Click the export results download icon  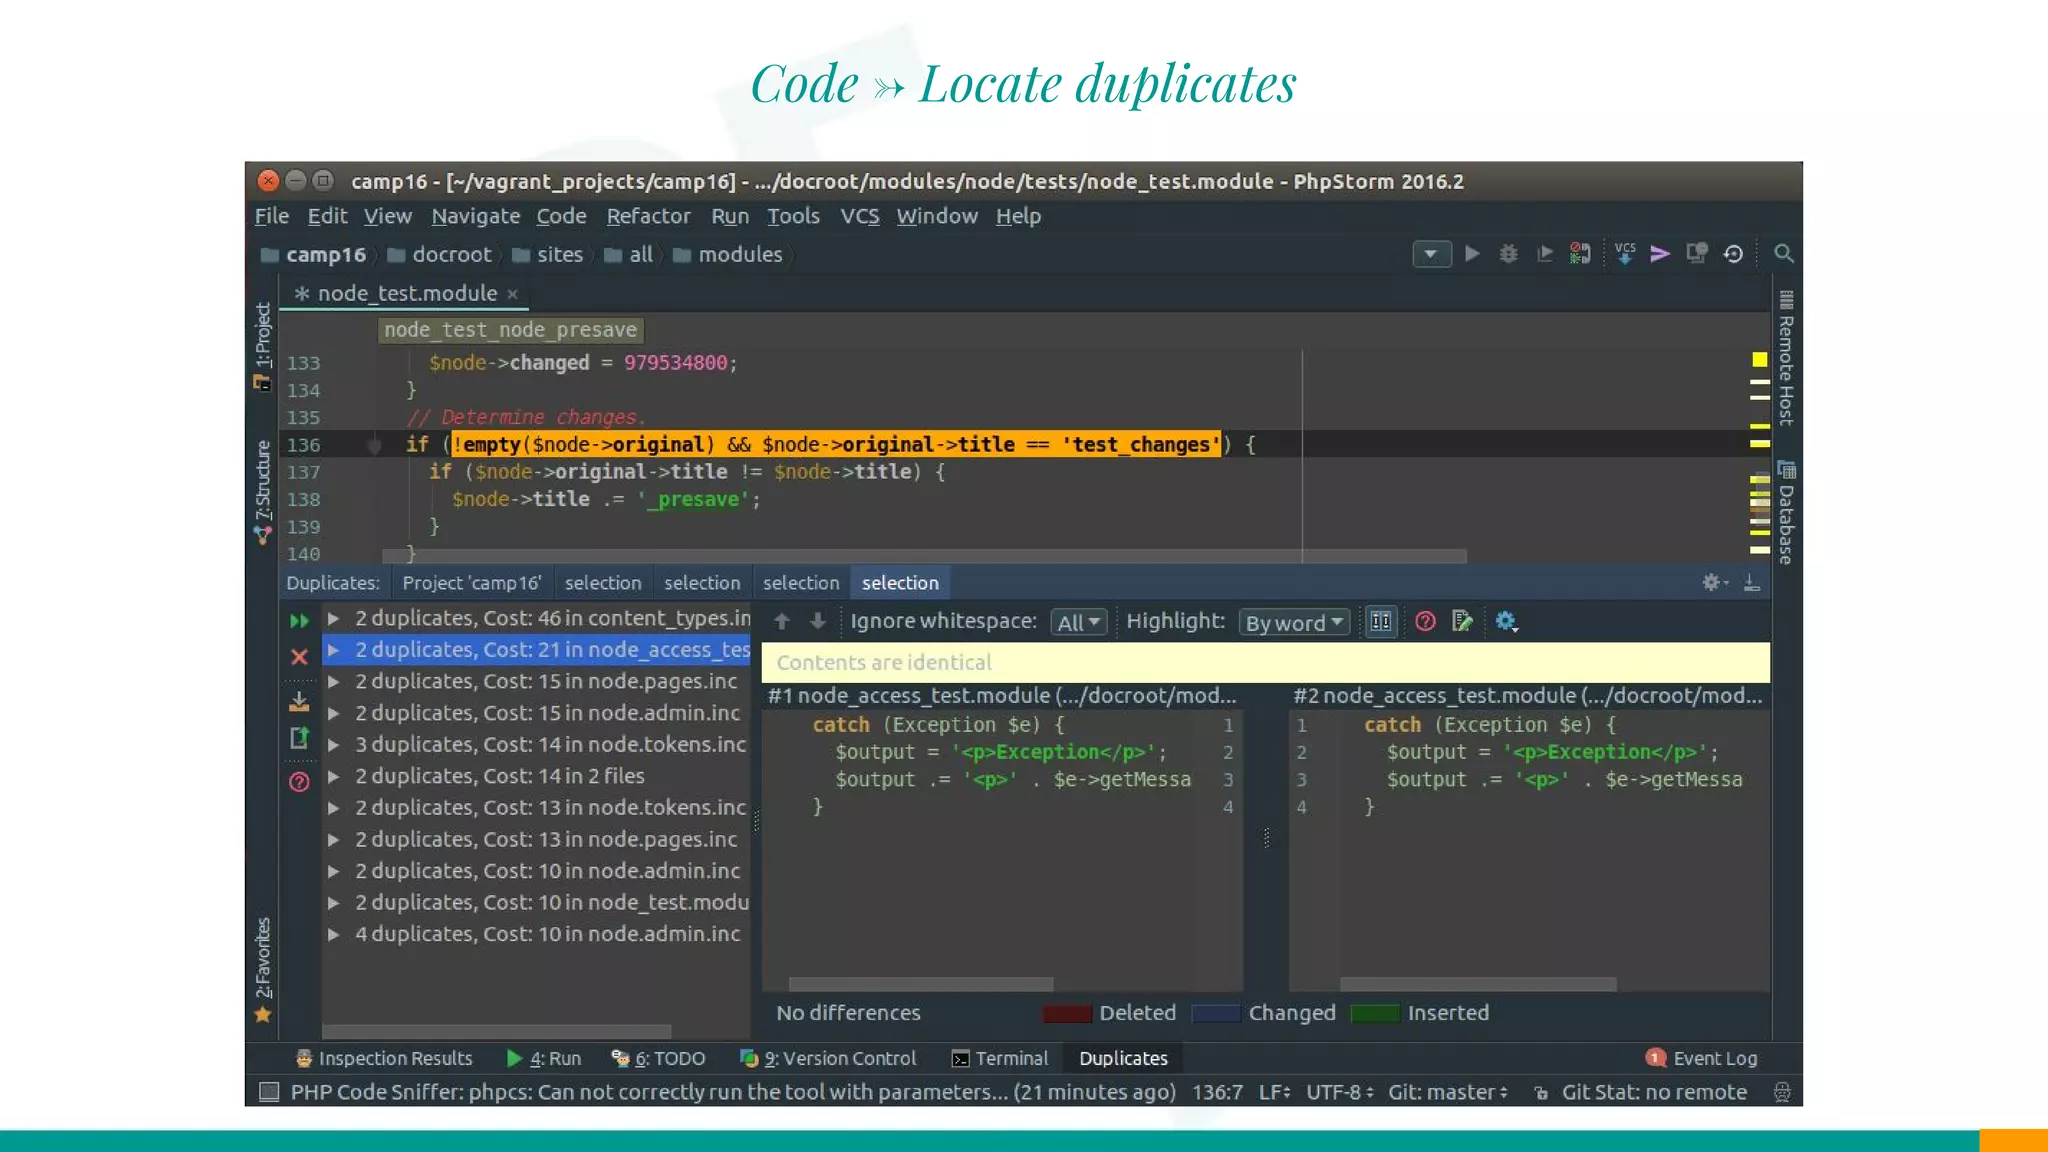click(x=299, y=702)
